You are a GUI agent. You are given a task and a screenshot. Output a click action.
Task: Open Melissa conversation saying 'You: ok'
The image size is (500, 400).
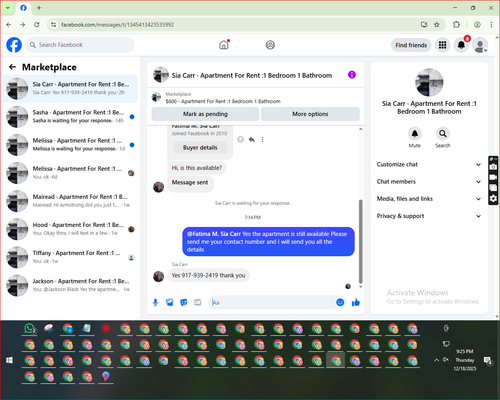pos(70,173)
